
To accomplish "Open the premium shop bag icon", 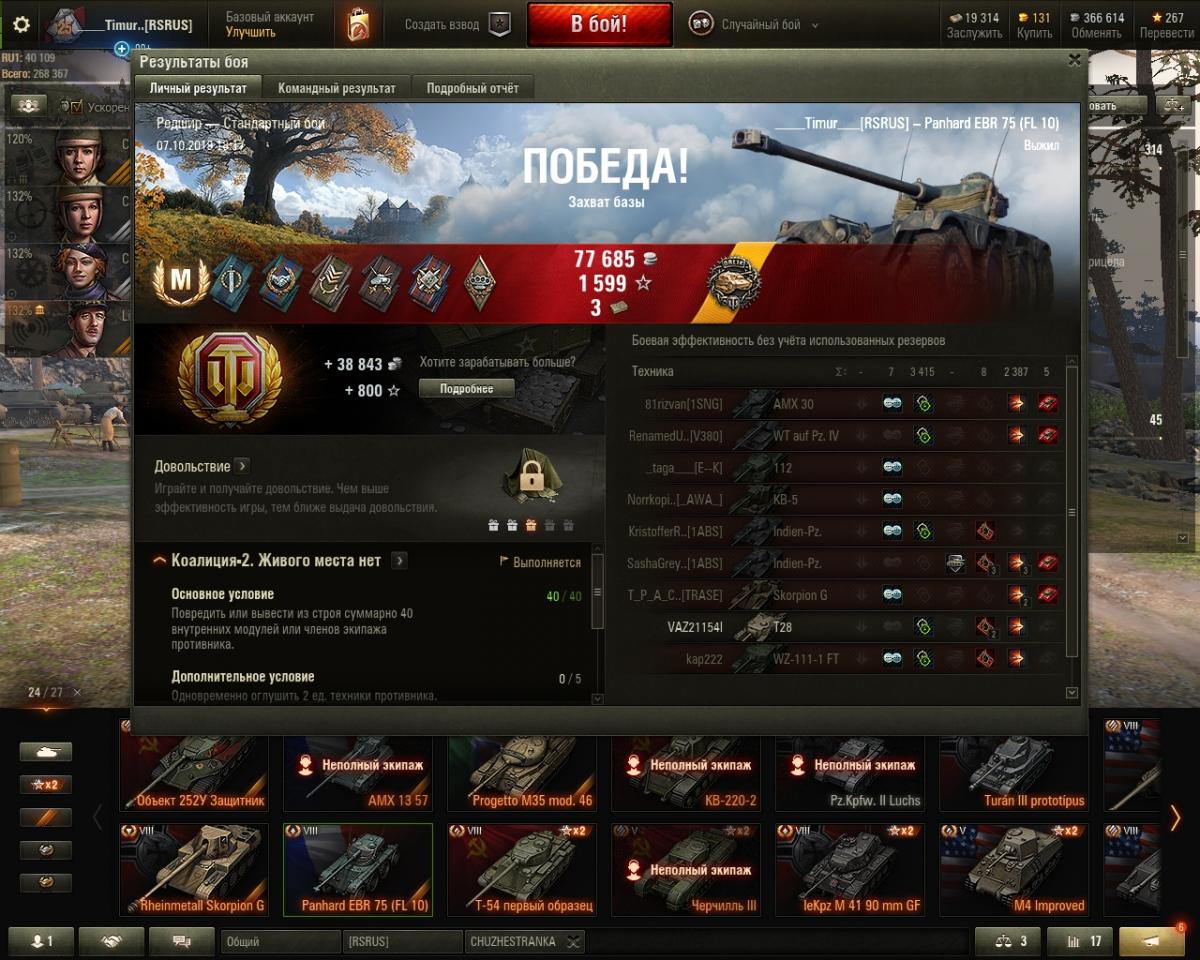I will pyautogui.click(x=358, y=25).
